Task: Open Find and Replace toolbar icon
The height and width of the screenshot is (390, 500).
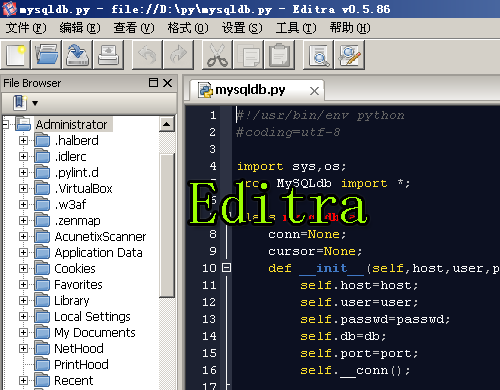Action: coord(349,55)
